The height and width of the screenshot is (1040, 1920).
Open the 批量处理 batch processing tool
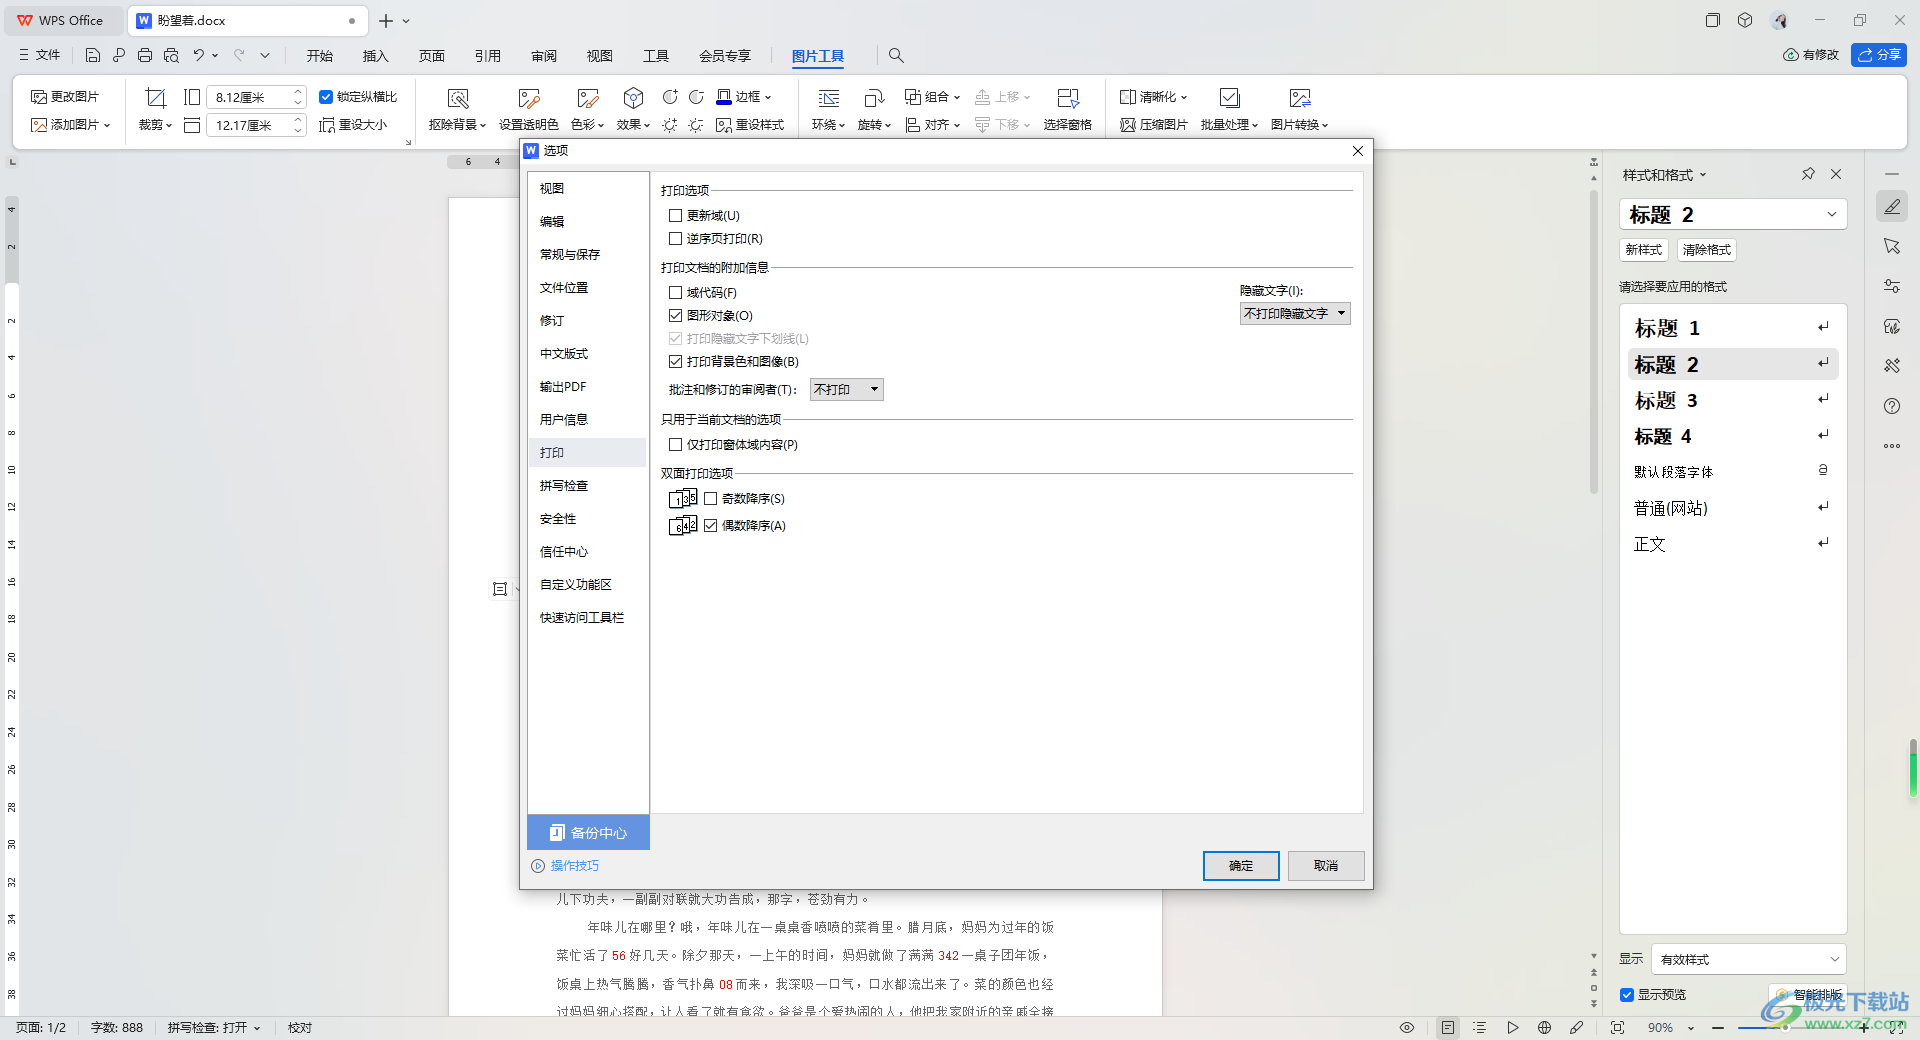[x=1229, y=110]
